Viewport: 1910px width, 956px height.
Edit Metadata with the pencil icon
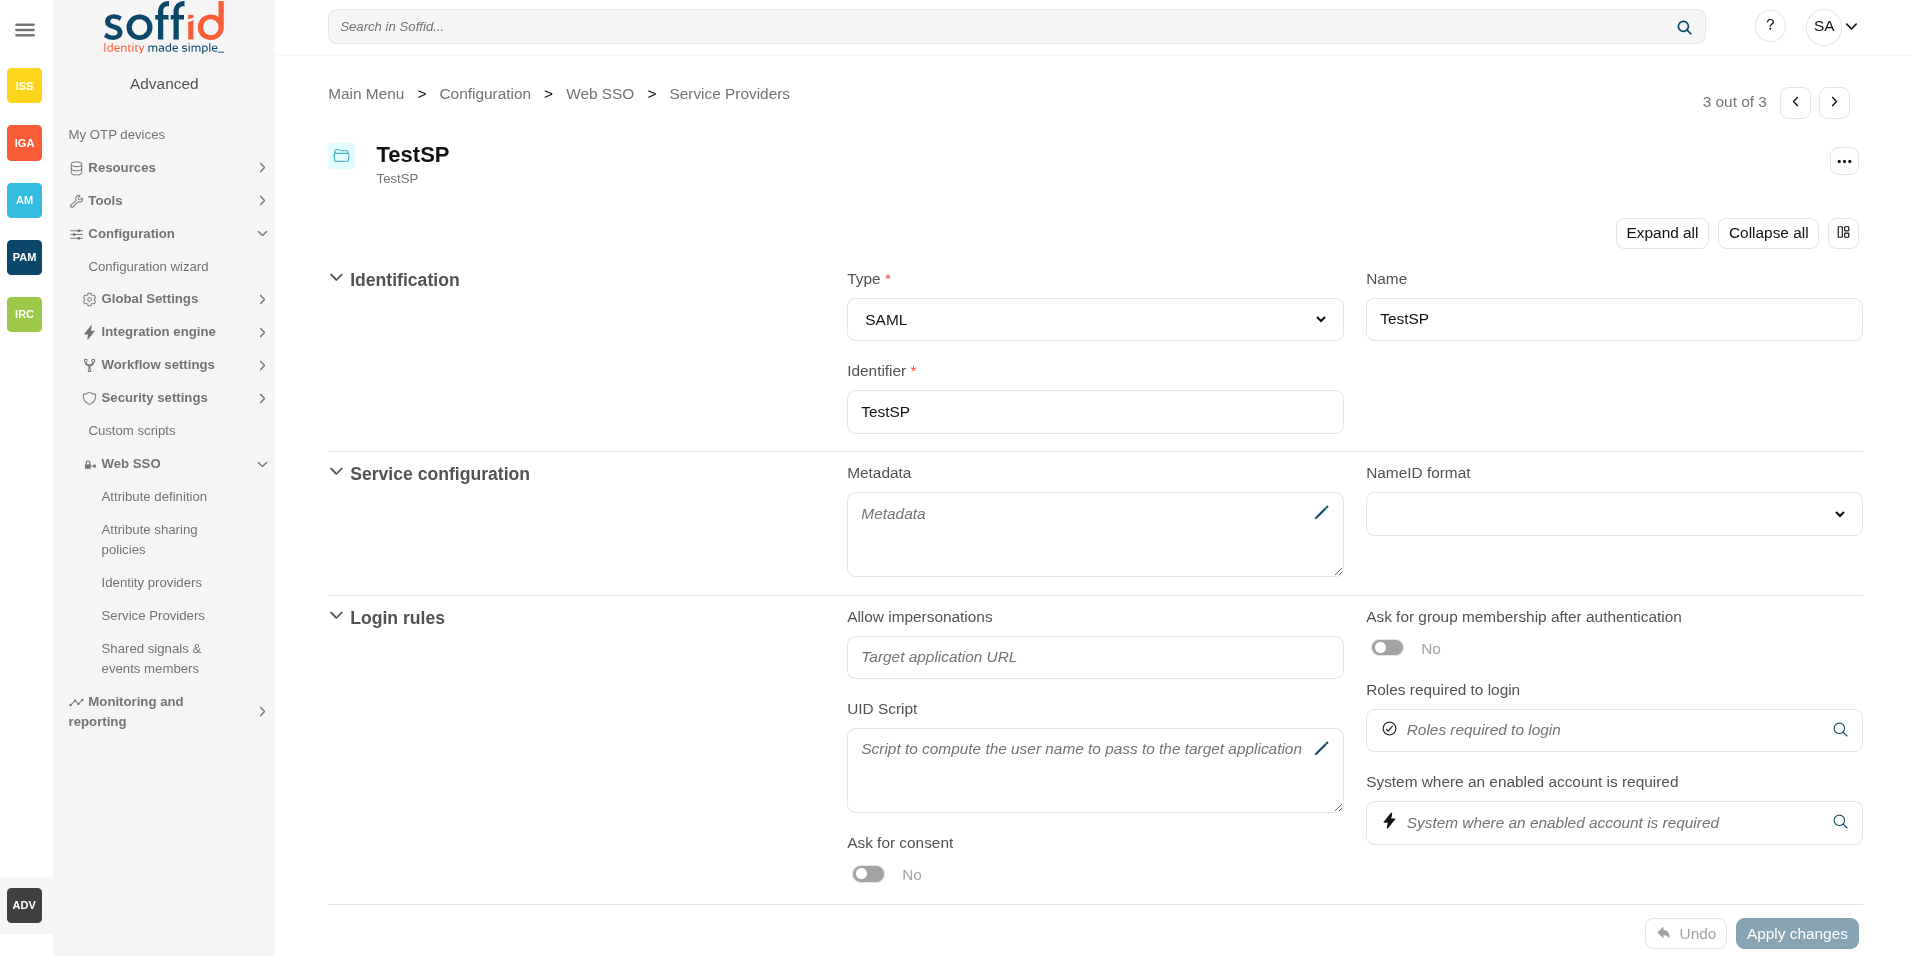coord(1321,512)
